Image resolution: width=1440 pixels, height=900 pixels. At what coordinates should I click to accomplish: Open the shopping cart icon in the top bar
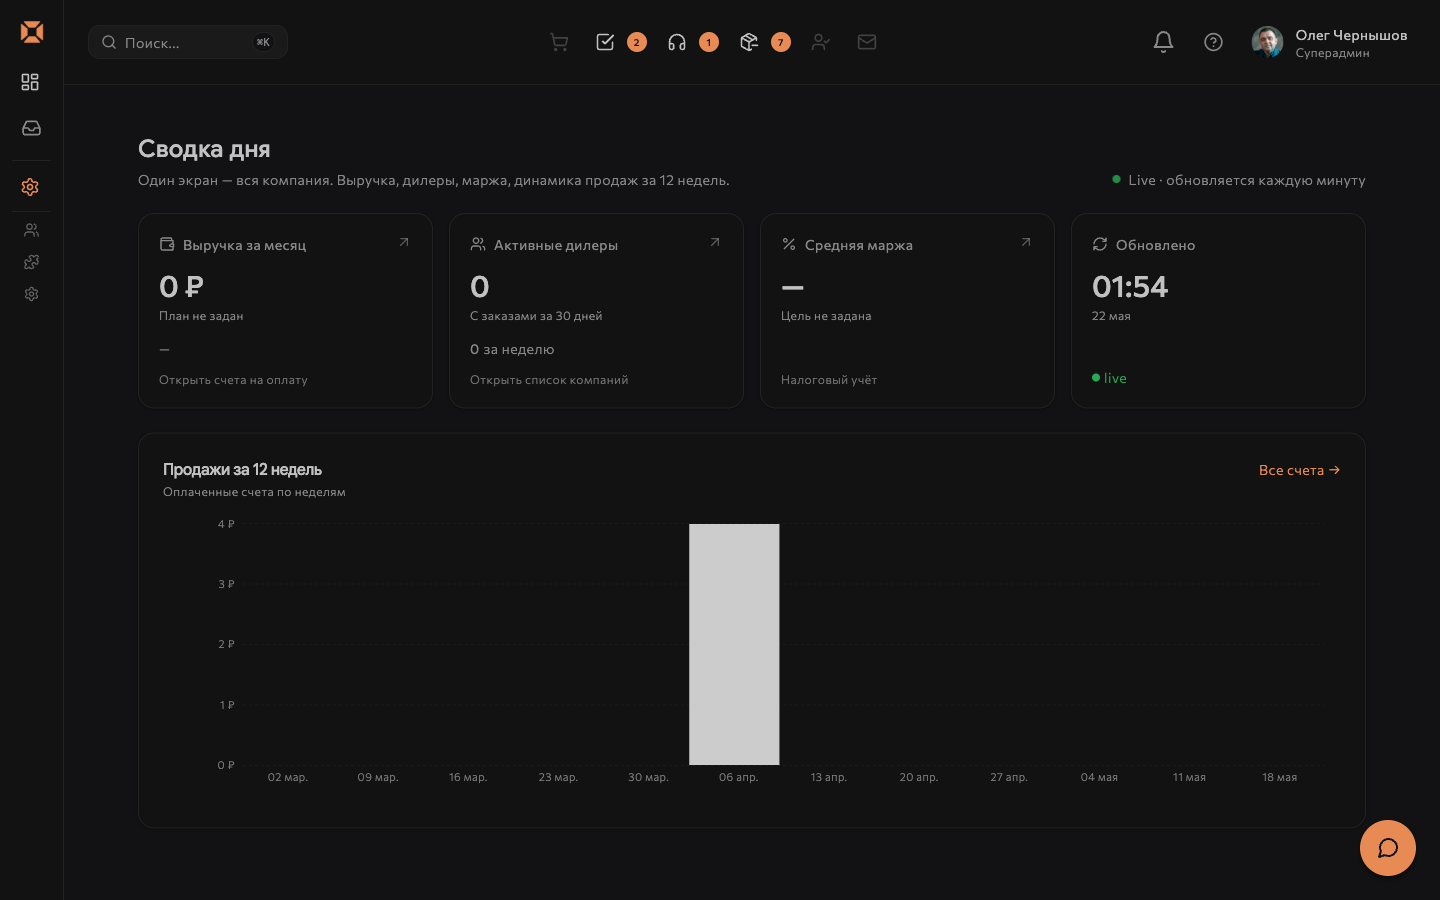click(x=559, y=42)
